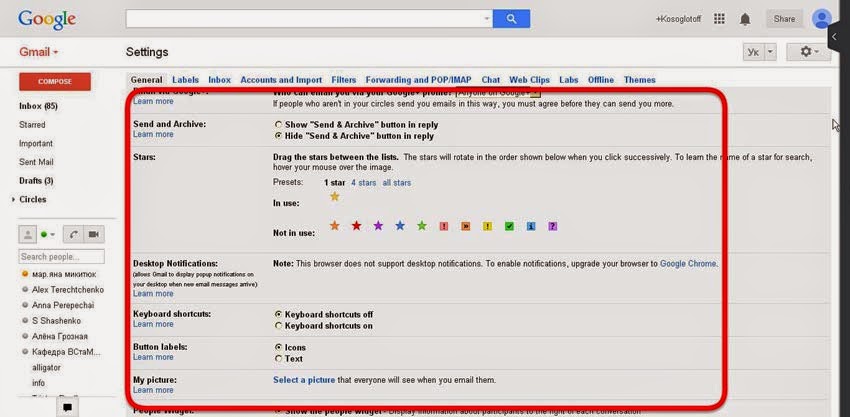Switch to the Inbox settings tab
The image size is (850, 417).
point(220,80)
